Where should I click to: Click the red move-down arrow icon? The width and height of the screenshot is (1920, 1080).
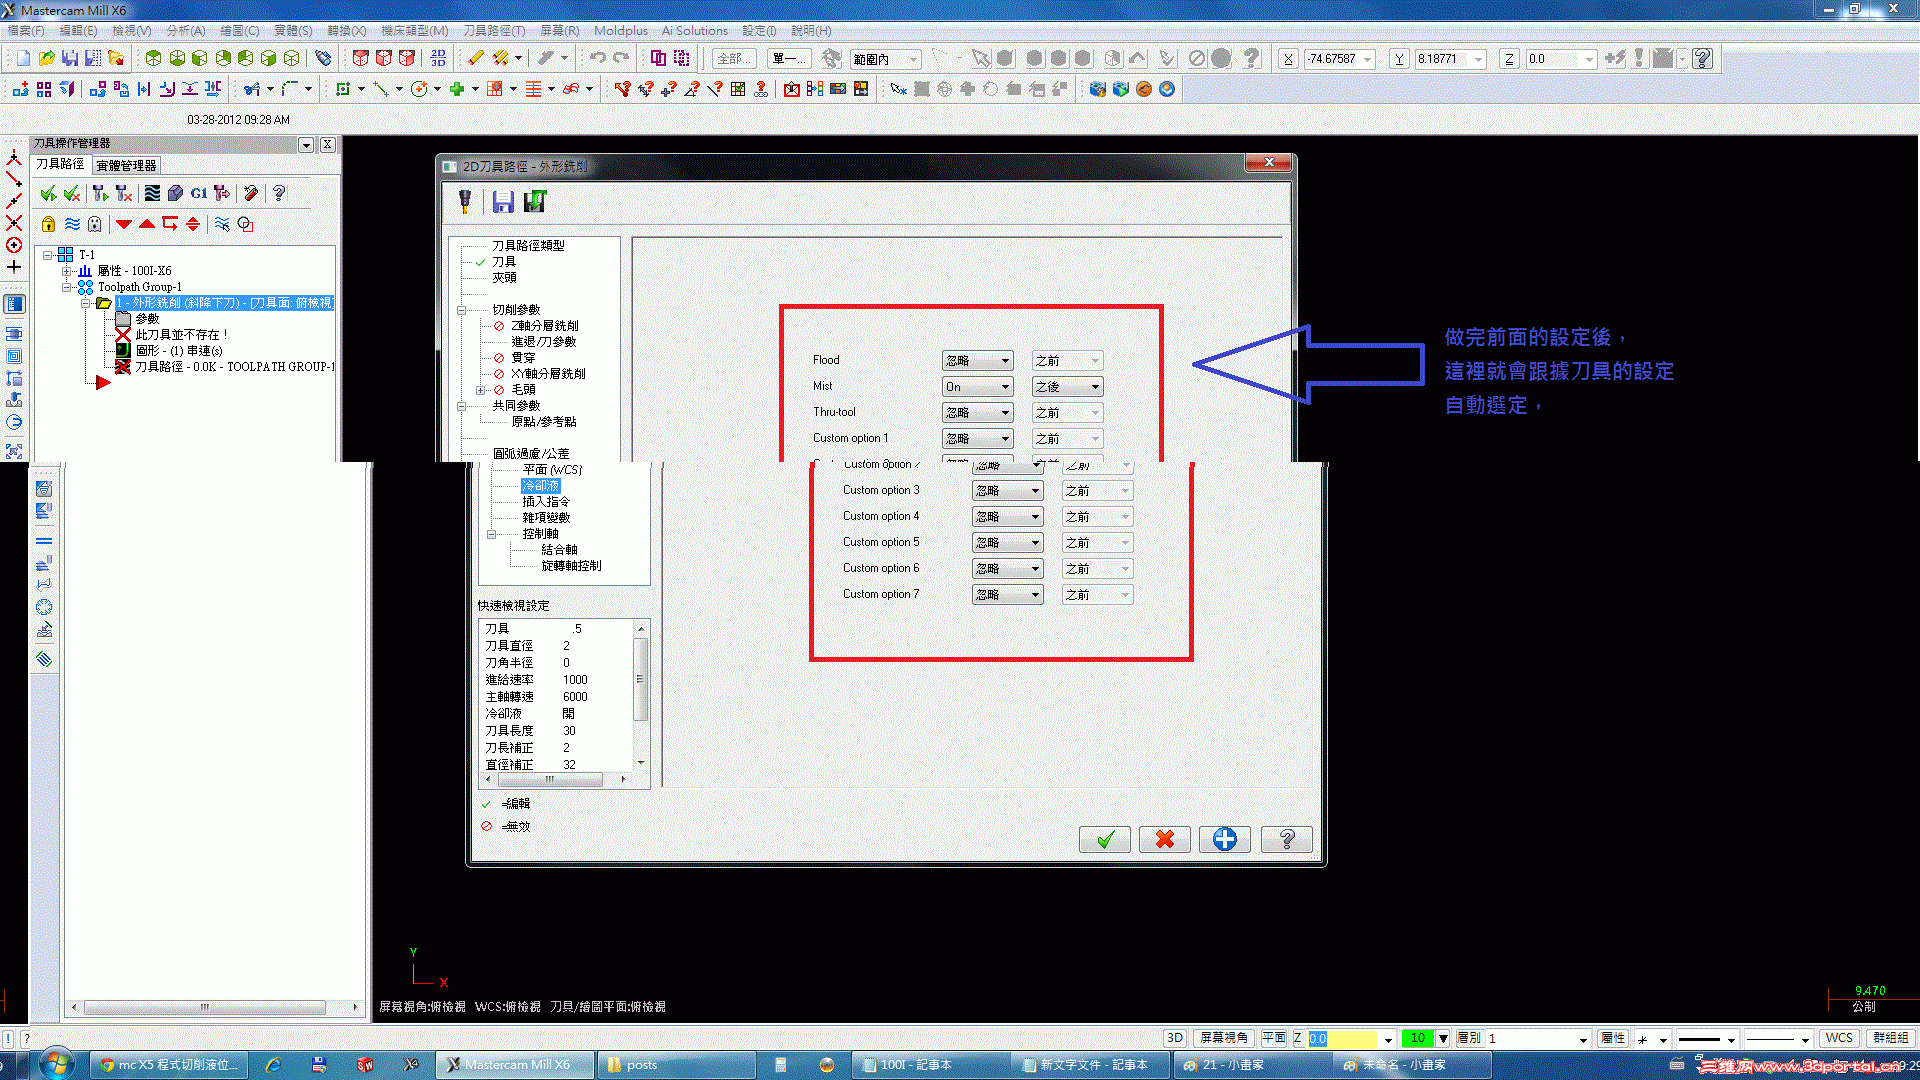[x=124, y=224]
